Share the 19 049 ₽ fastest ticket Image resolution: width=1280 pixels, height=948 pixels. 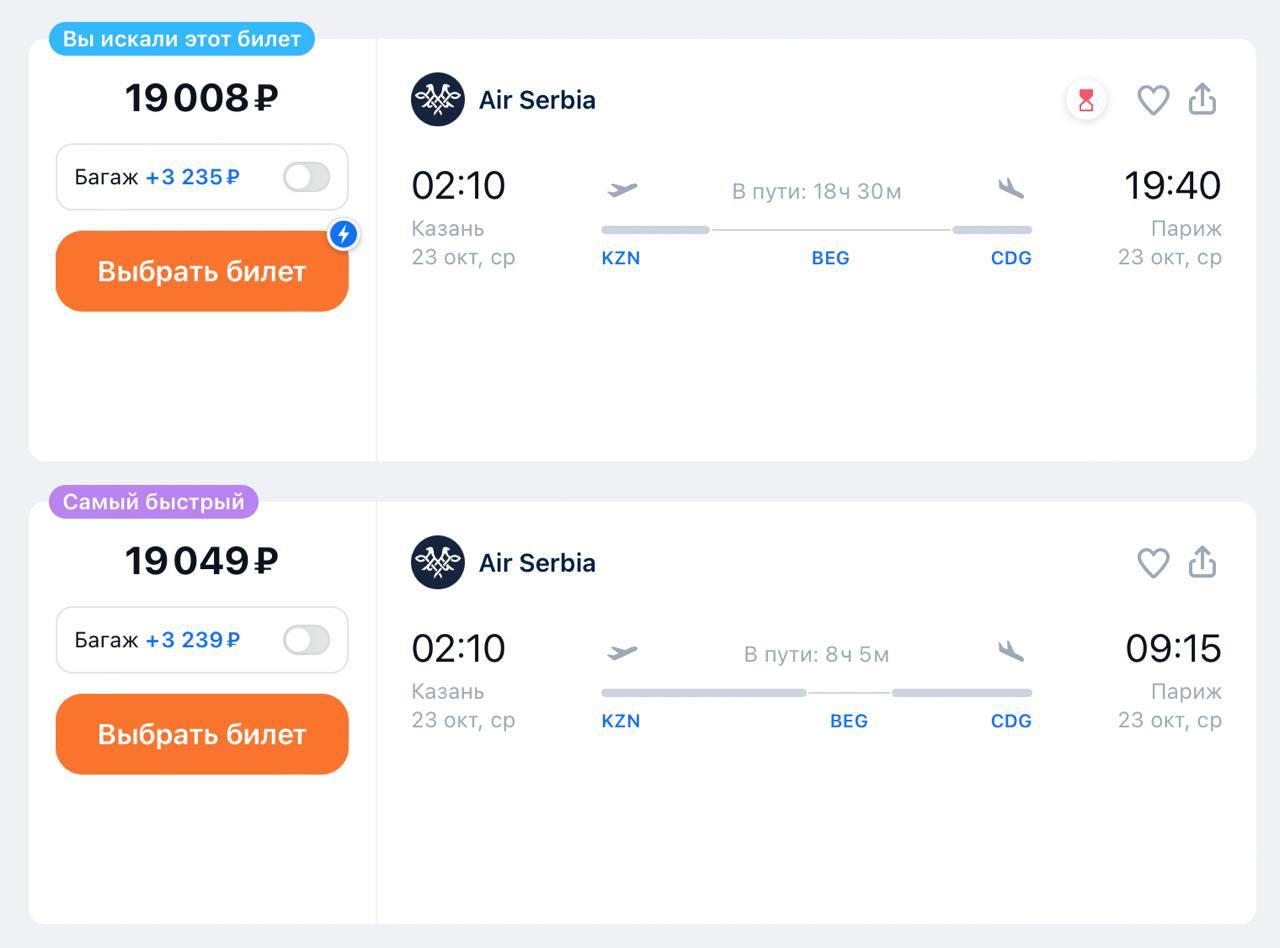point(1202,562)
